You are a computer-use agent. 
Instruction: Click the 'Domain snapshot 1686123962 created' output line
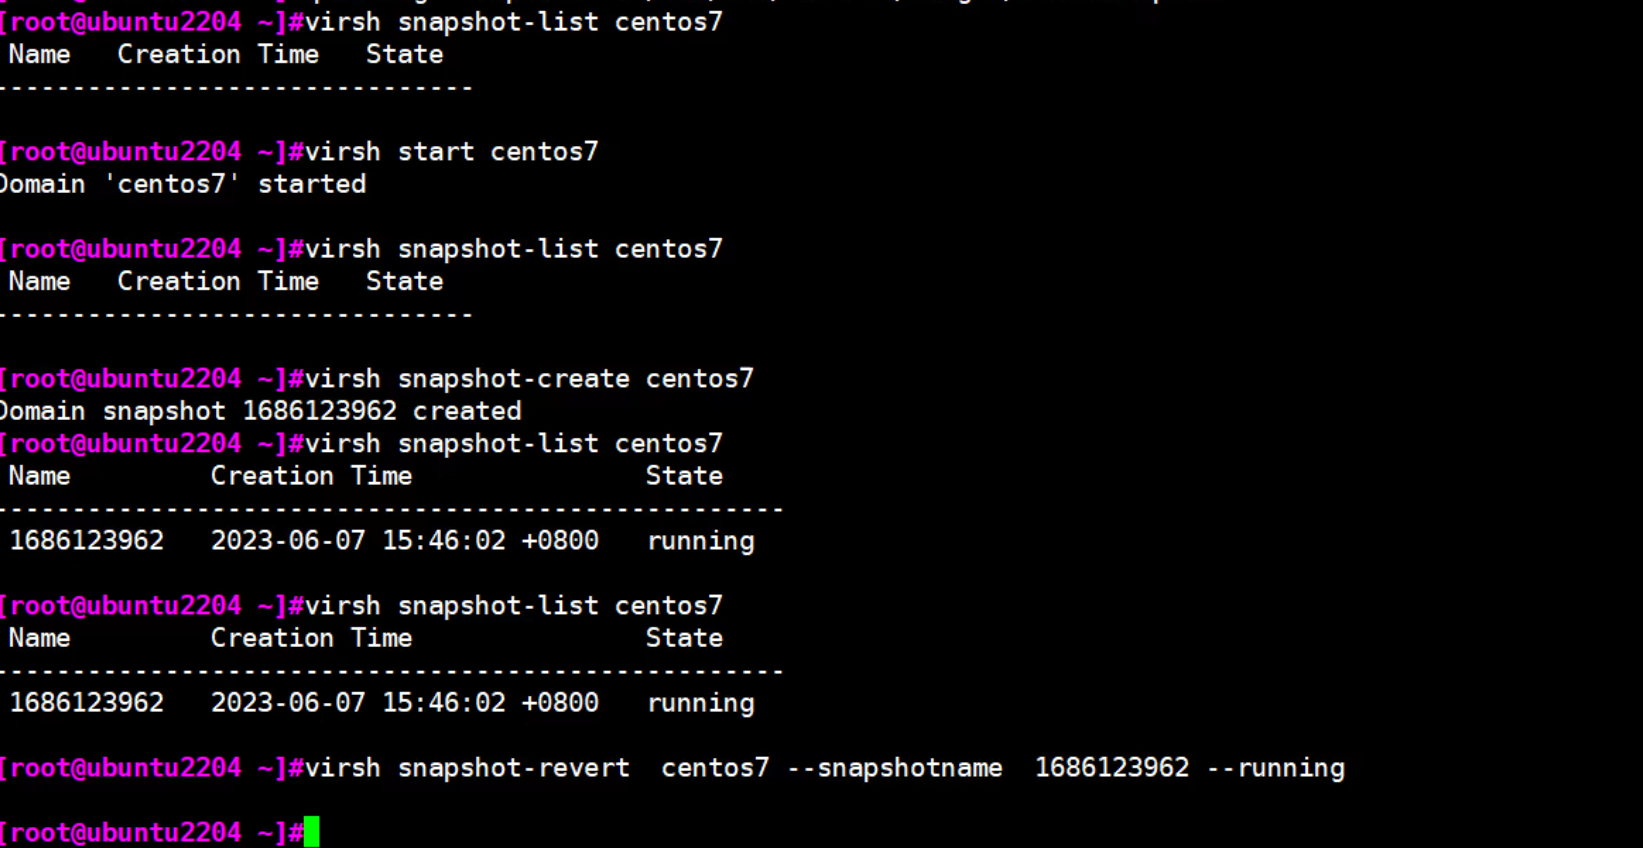(260, 411)
